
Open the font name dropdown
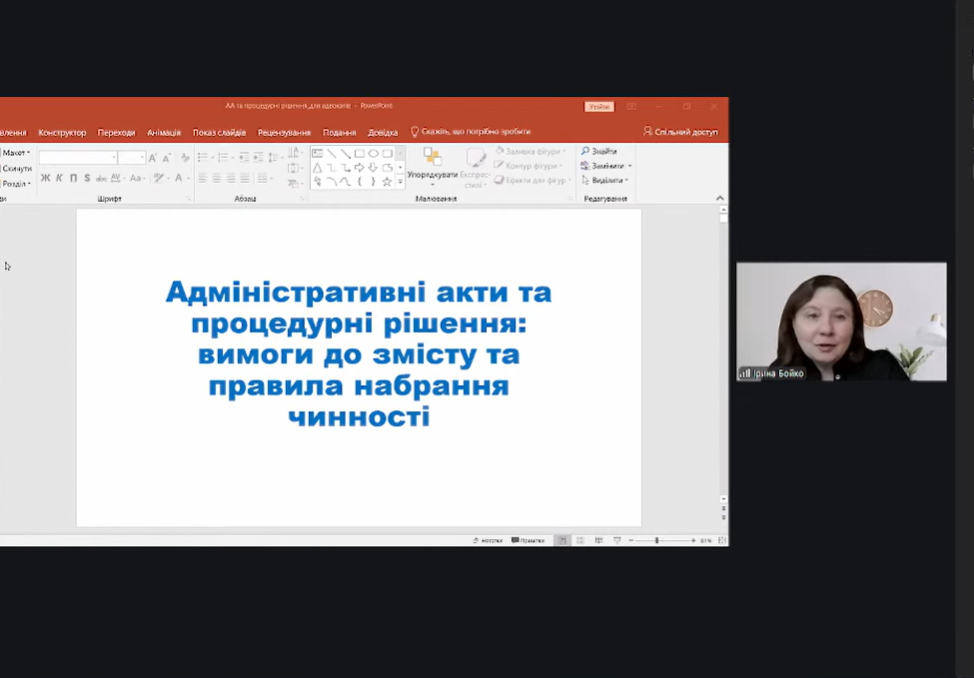pos(114,157)
